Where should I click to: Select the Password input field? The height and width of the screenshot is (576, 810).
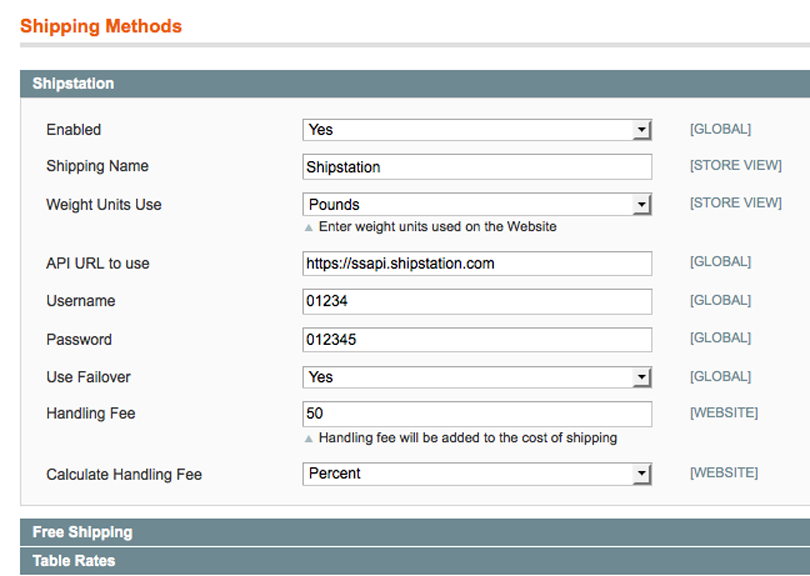click(477, 340)
